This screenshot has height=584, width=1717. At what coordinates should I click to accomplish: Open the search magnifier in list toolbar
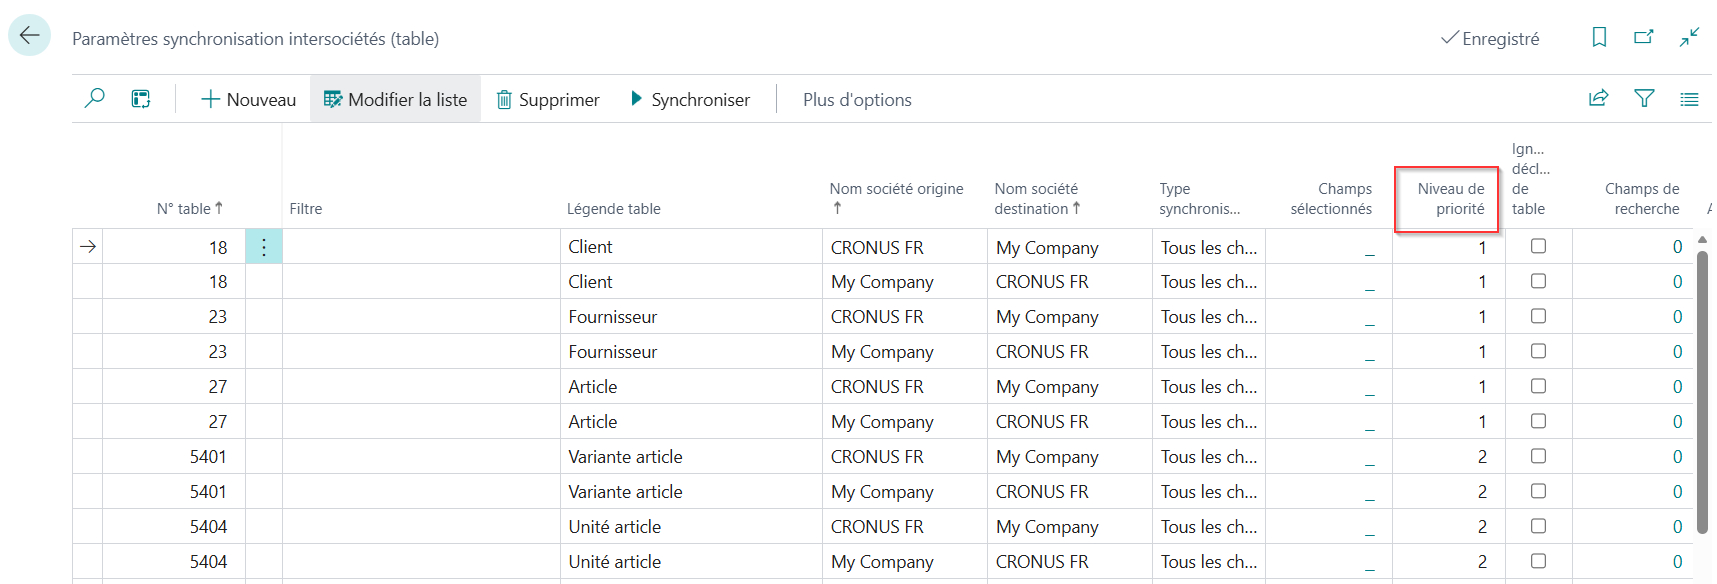coord(95,98)
